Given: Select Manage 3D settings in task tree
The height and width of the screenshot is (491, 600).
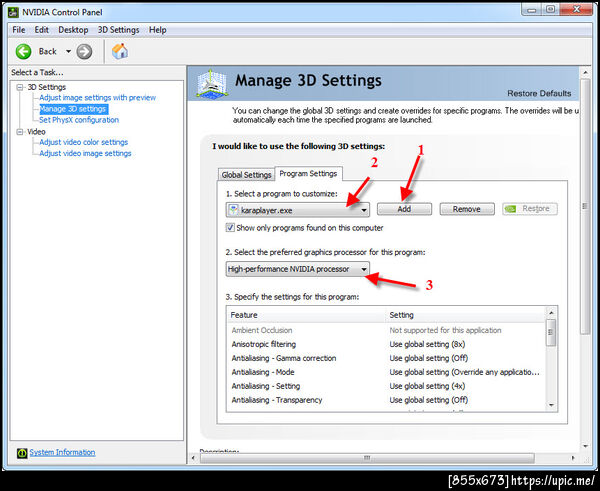Looking at the screenshot, I should click(x=73, y=109).
